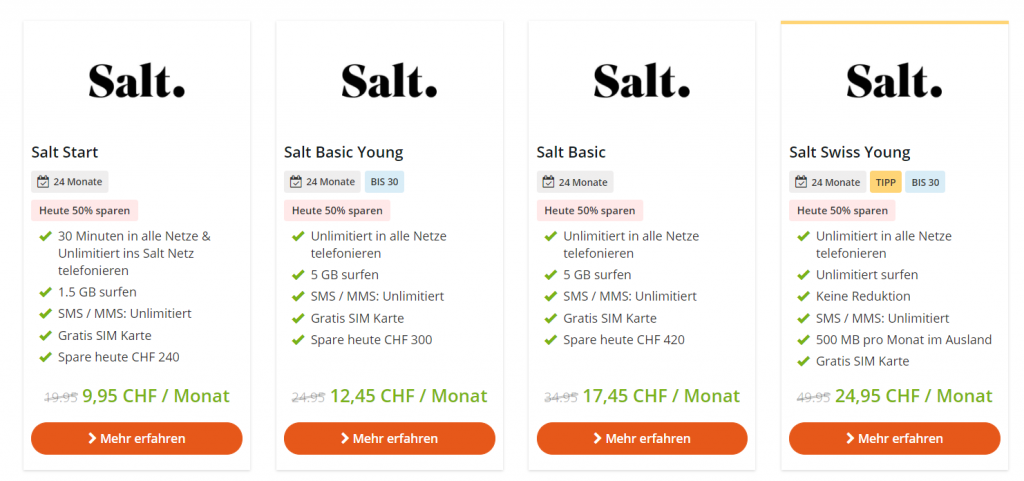Click the checkmark next to "Keine Reduktion"
The image size is (1024, 481).
click(803, 296)
